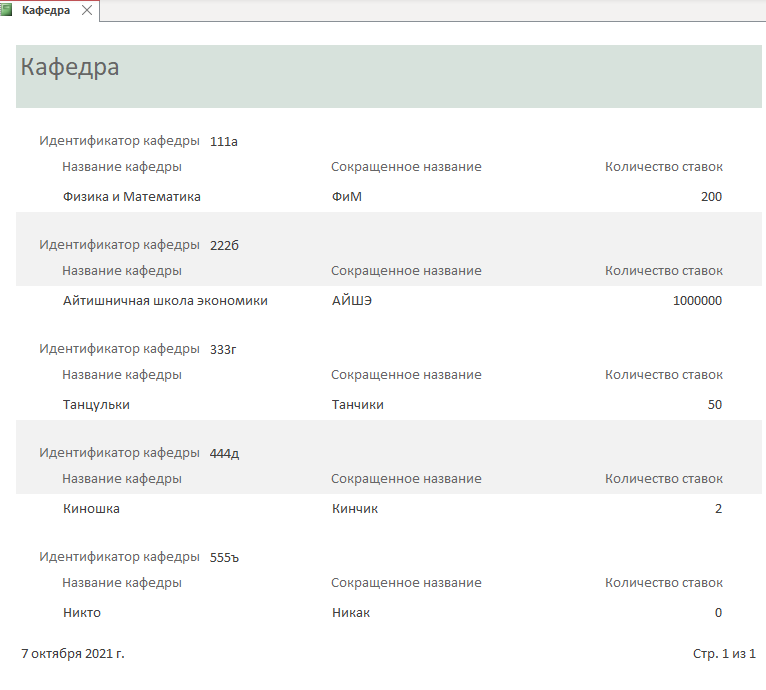Click the green report icon beside the tab

click(x=6, y=10)
